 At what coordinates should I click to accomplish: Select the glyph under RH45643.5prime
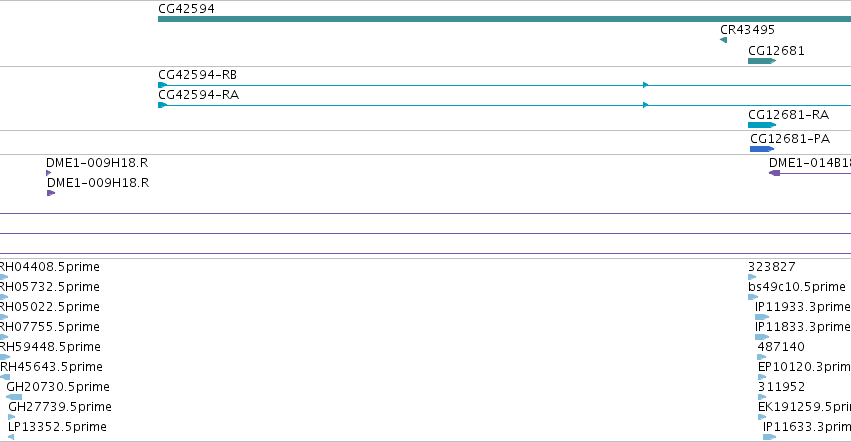[5, 377]
